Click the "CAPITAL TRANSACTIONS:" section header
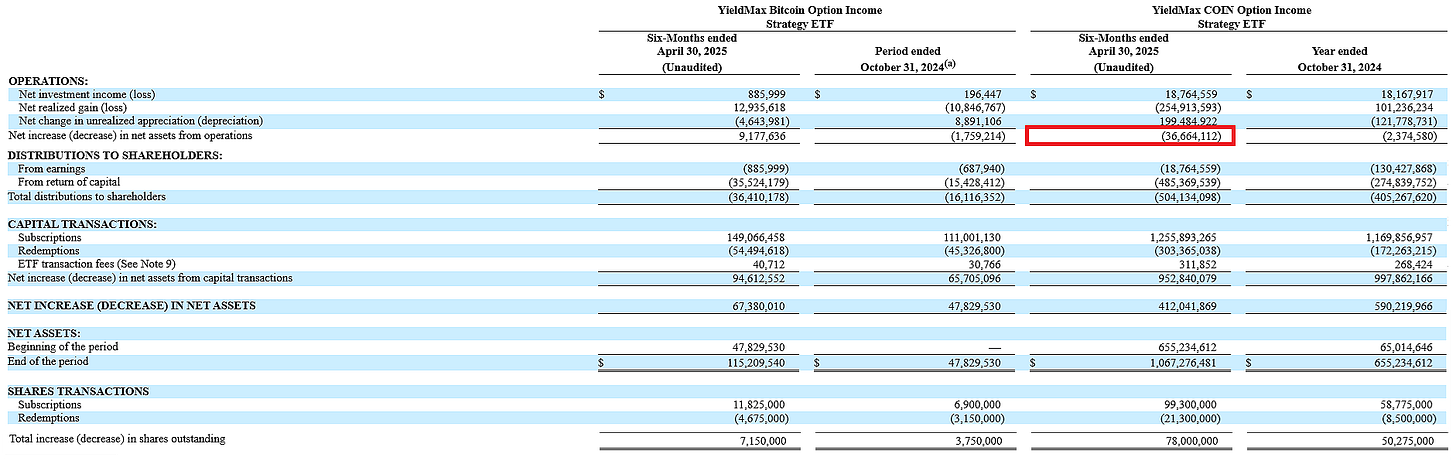The width and height of the screenshot is (1456, 460). tap(82, 224)
